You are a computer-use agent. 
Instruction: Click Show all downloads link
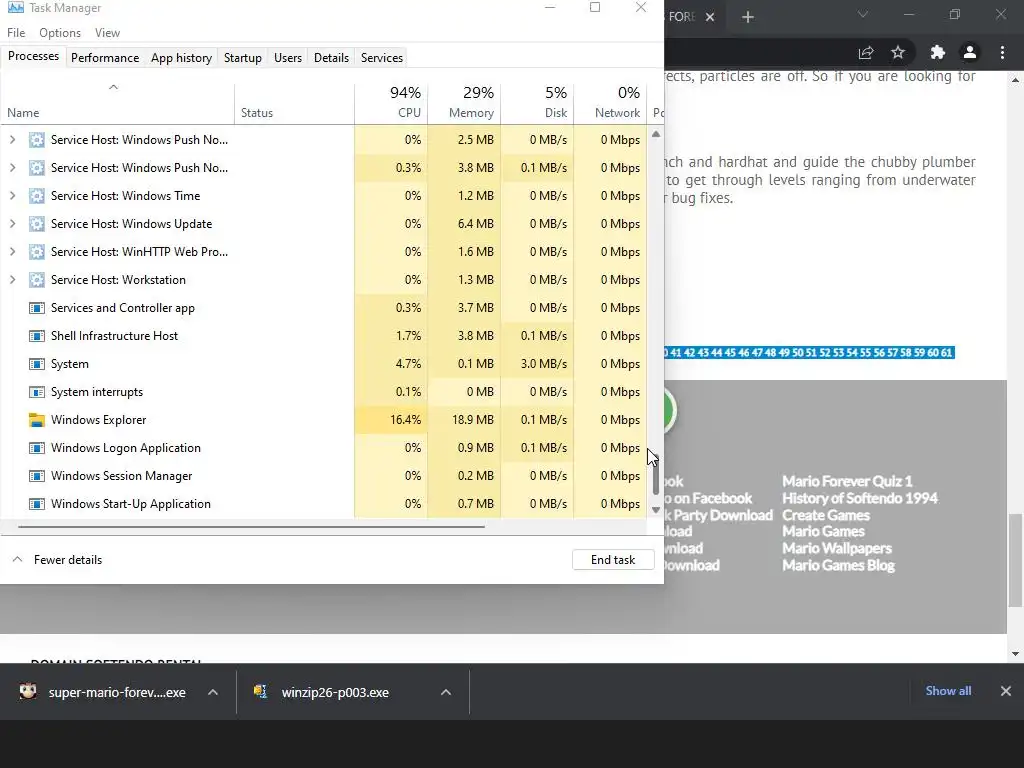948,691
